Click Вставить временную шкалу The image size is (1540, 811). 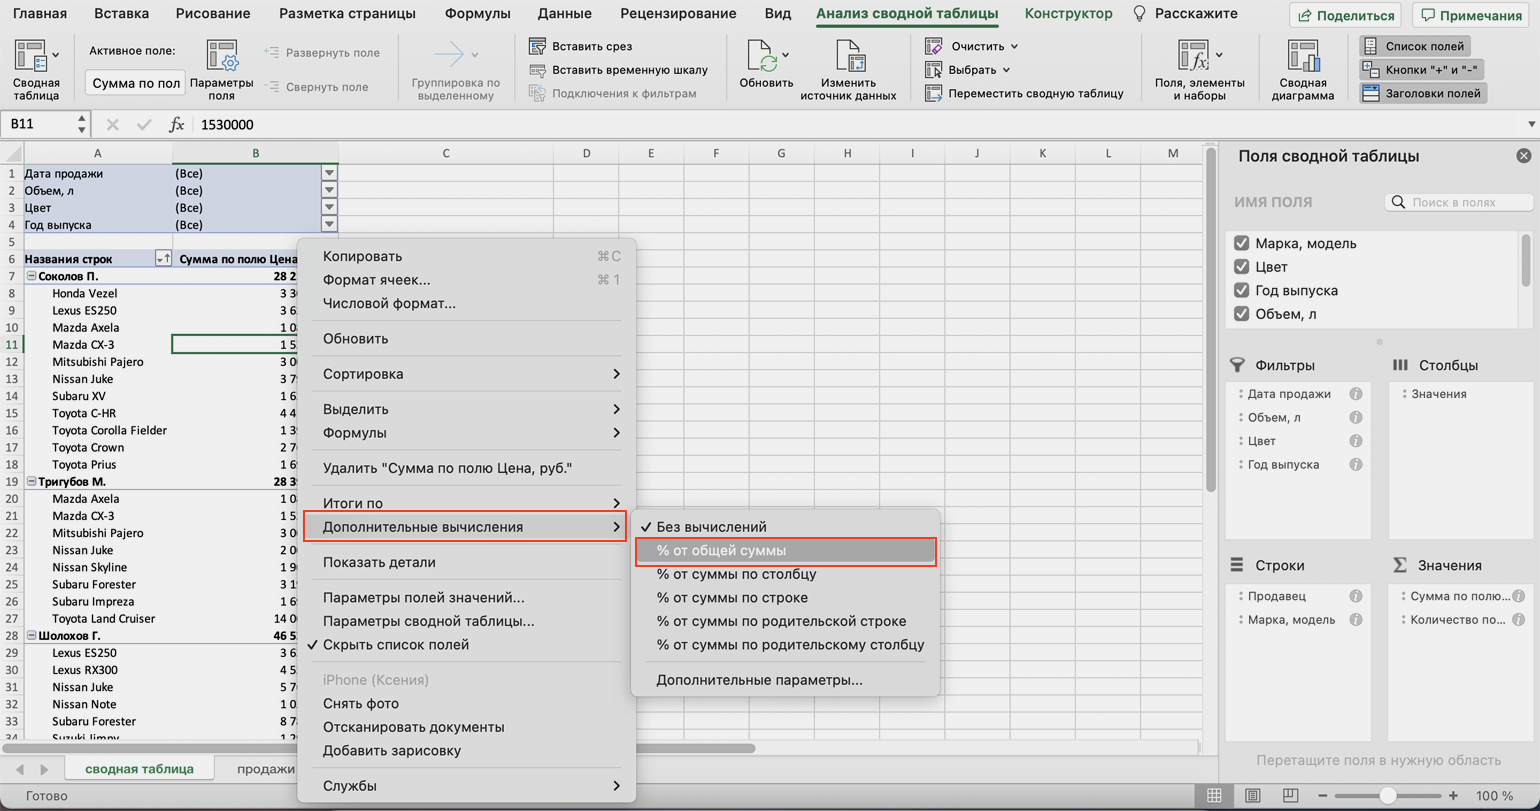point(537,70)
